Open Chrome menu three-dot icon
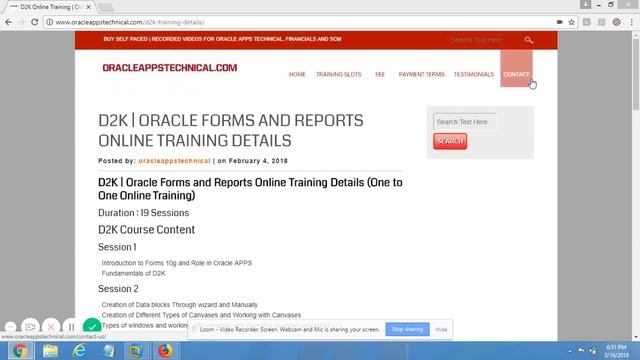Image resolution: width=640 pixels, height=360 pixels. coord(631,22)
